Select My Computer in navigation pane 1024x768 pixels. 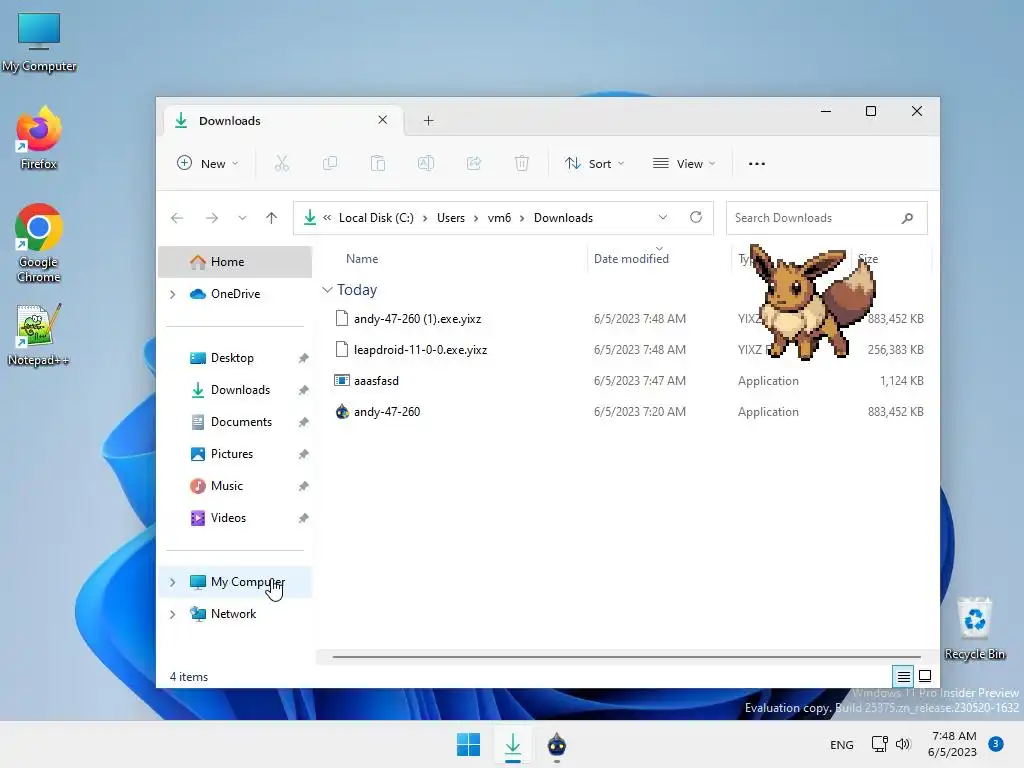[x=237, y=582]
